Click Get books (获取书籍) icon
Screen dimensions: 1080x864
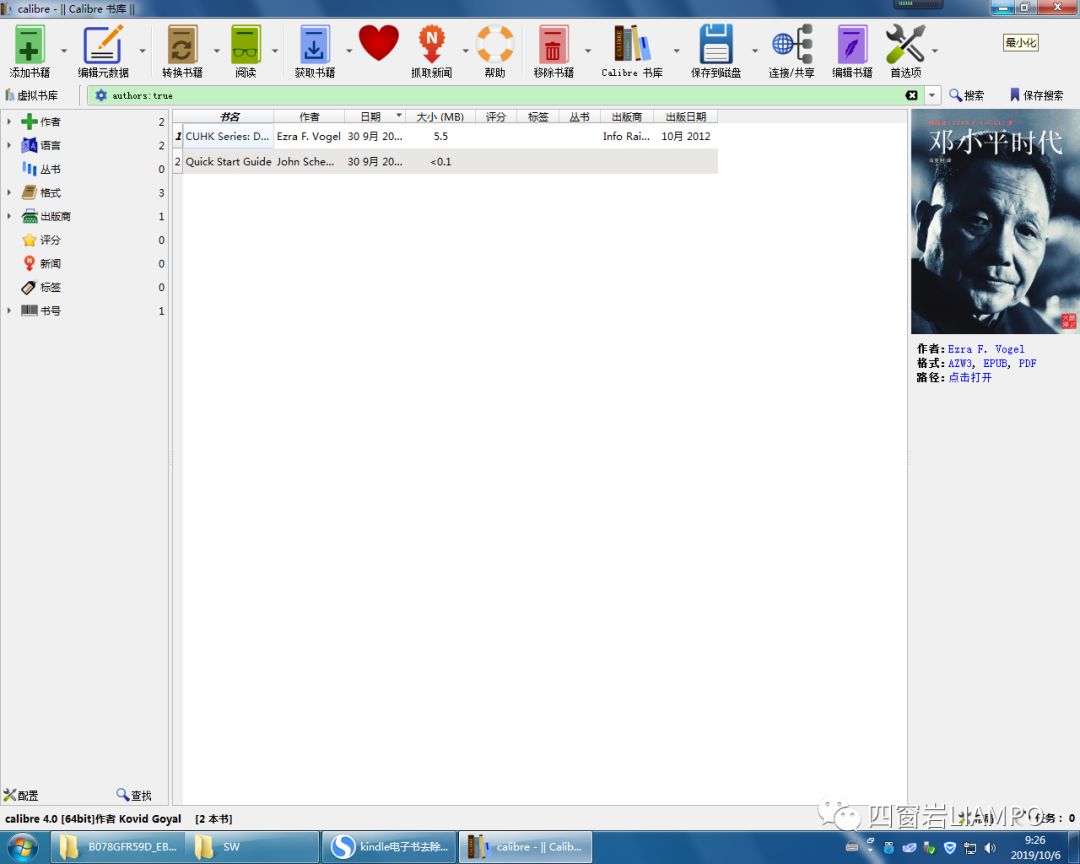314,45
